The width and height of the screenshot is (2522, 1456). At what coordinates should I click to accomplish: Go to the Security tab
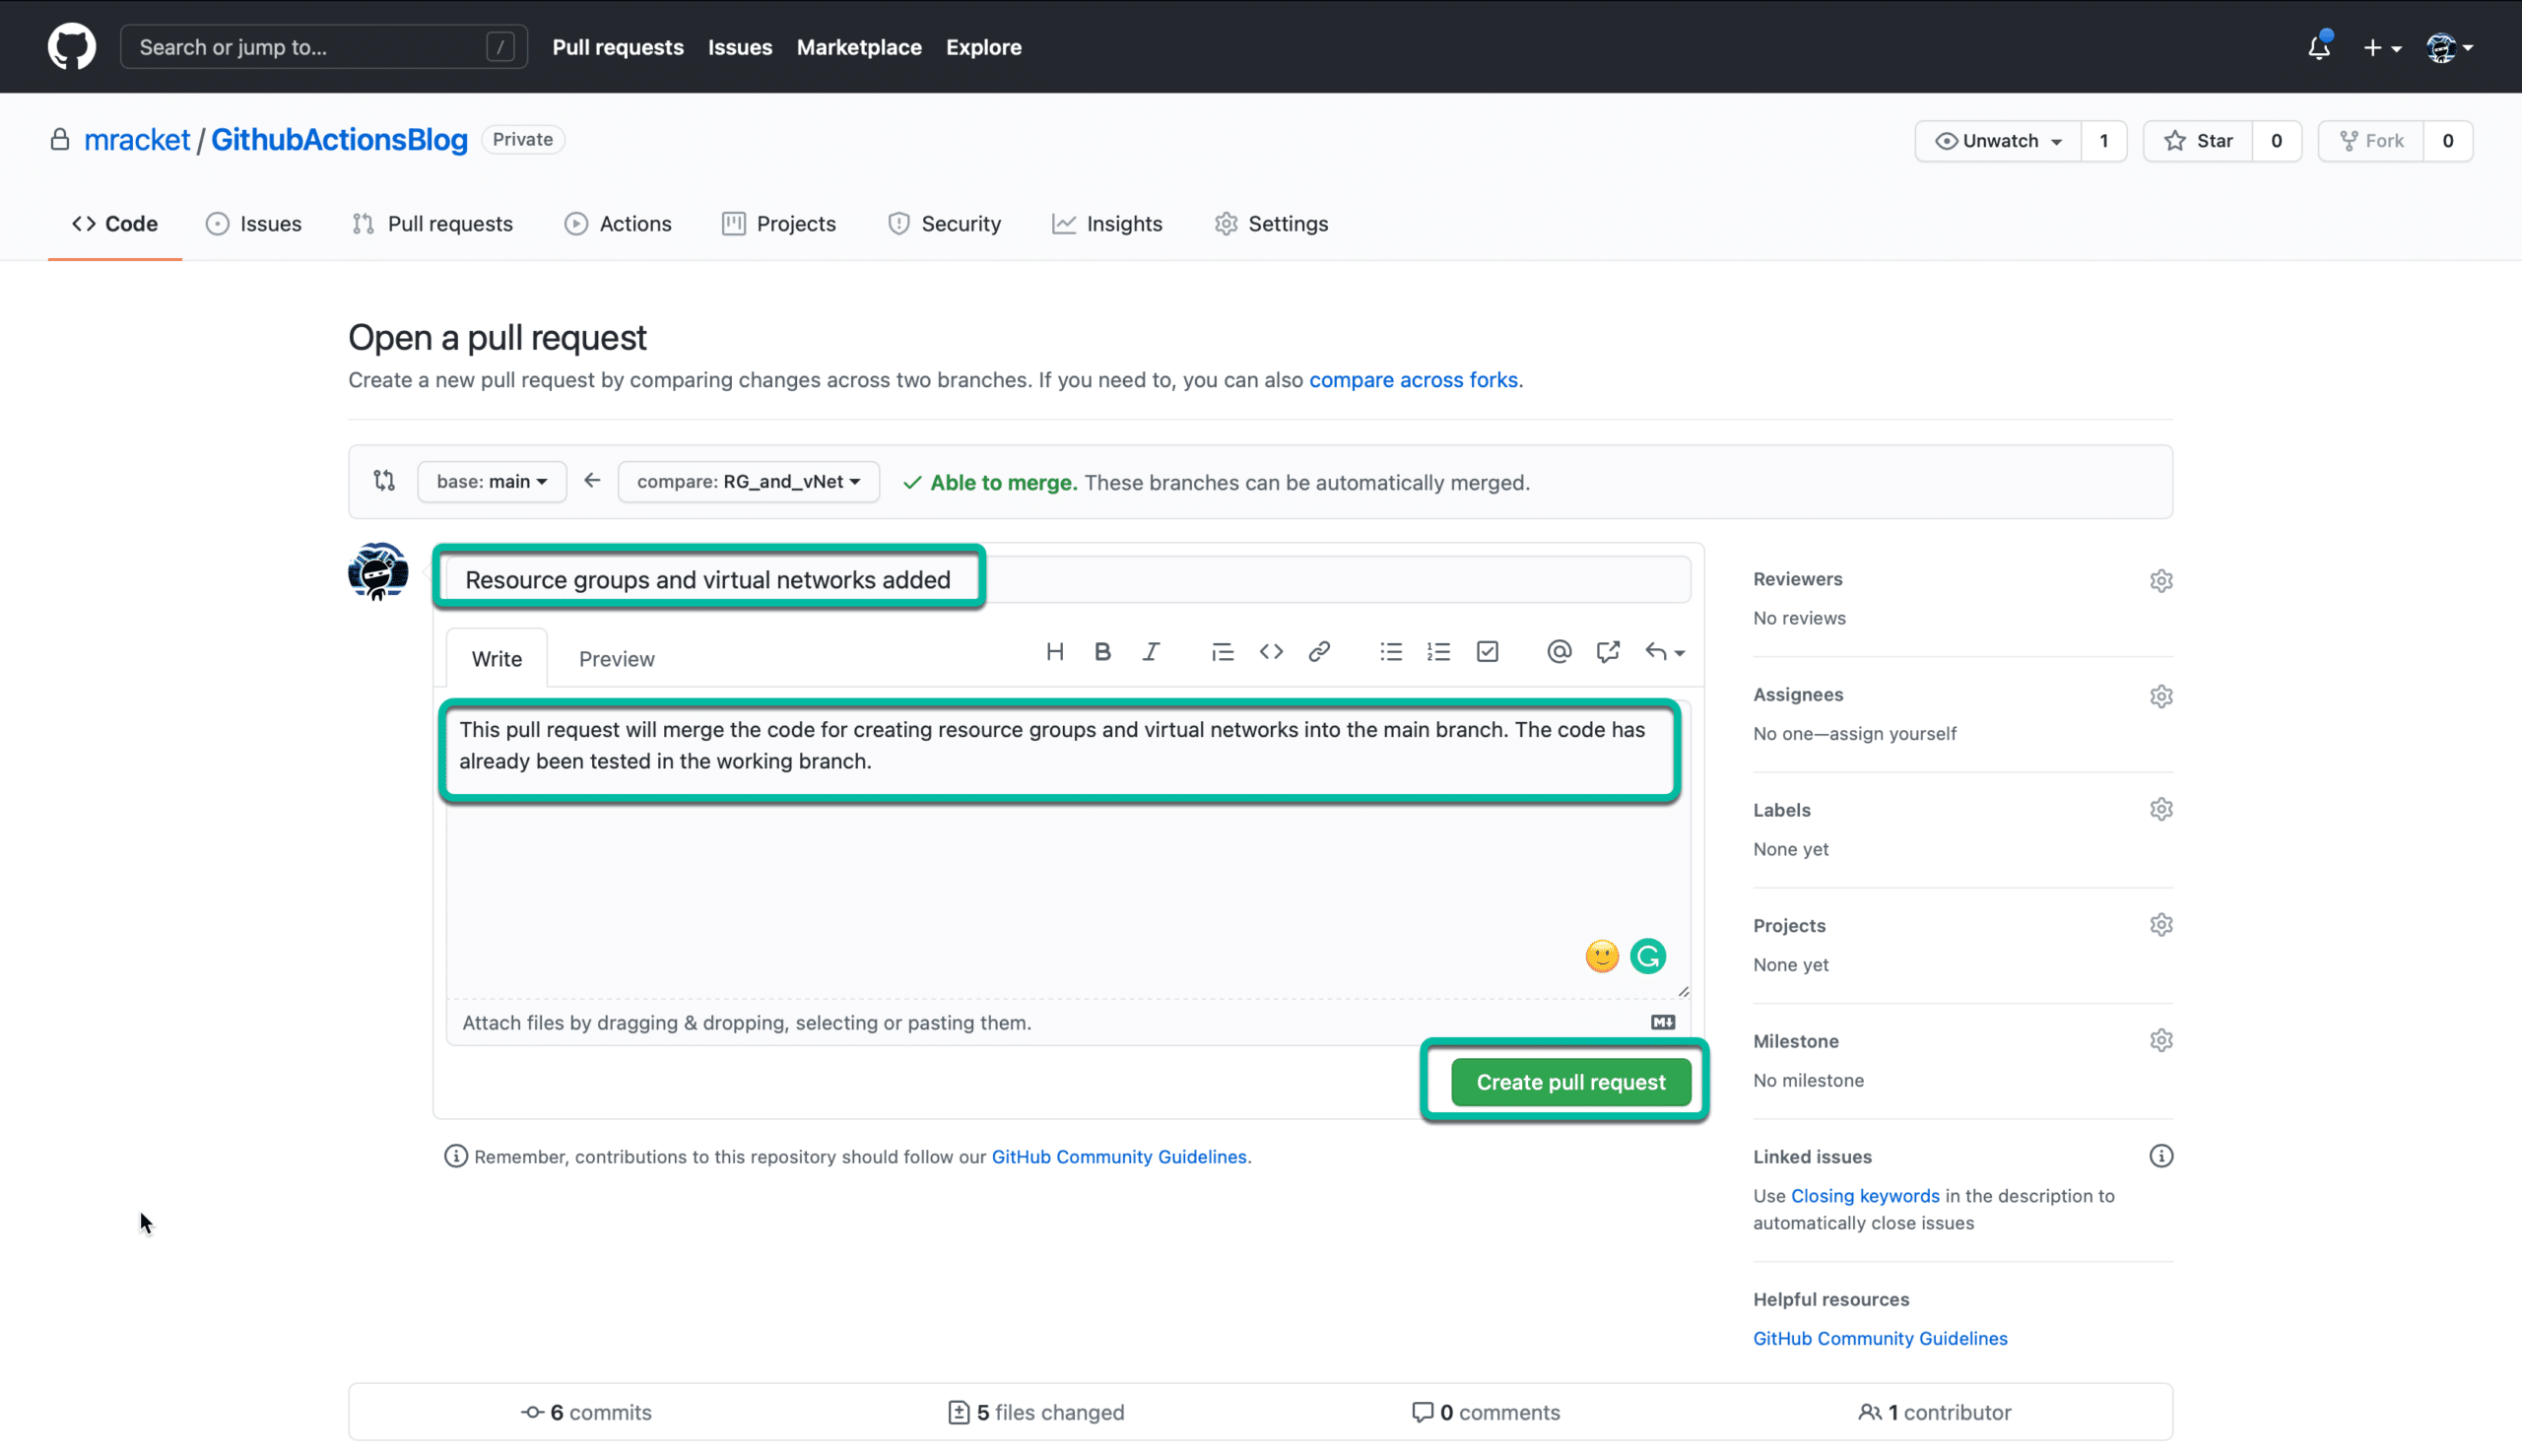click(945, 224)
